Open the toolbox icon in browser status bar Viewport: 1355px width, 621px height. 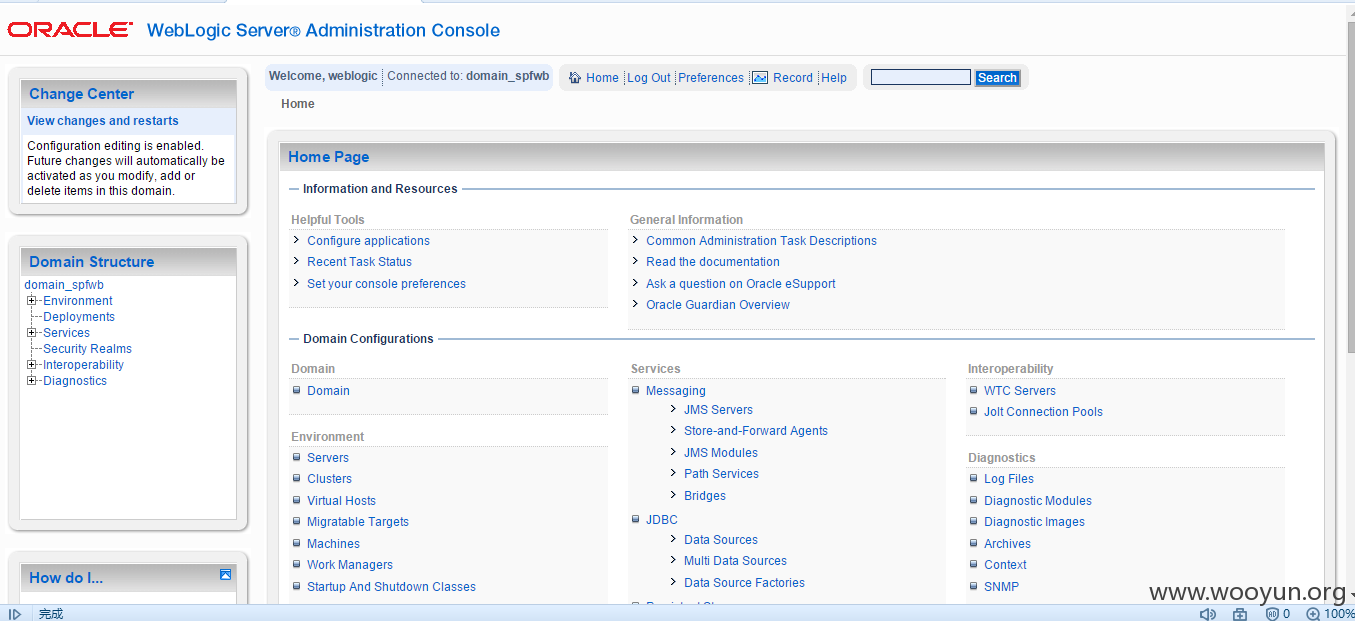[x=1240, y=614]
